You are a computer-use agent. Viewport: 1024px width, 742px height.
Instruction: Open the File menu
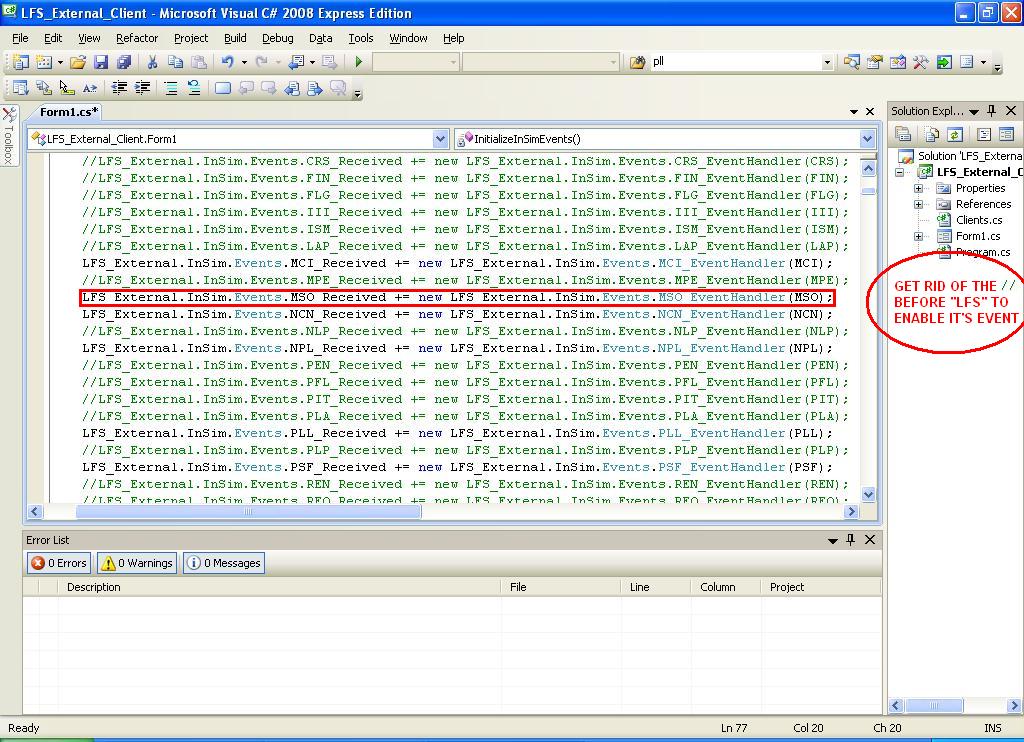pos(20,38)
